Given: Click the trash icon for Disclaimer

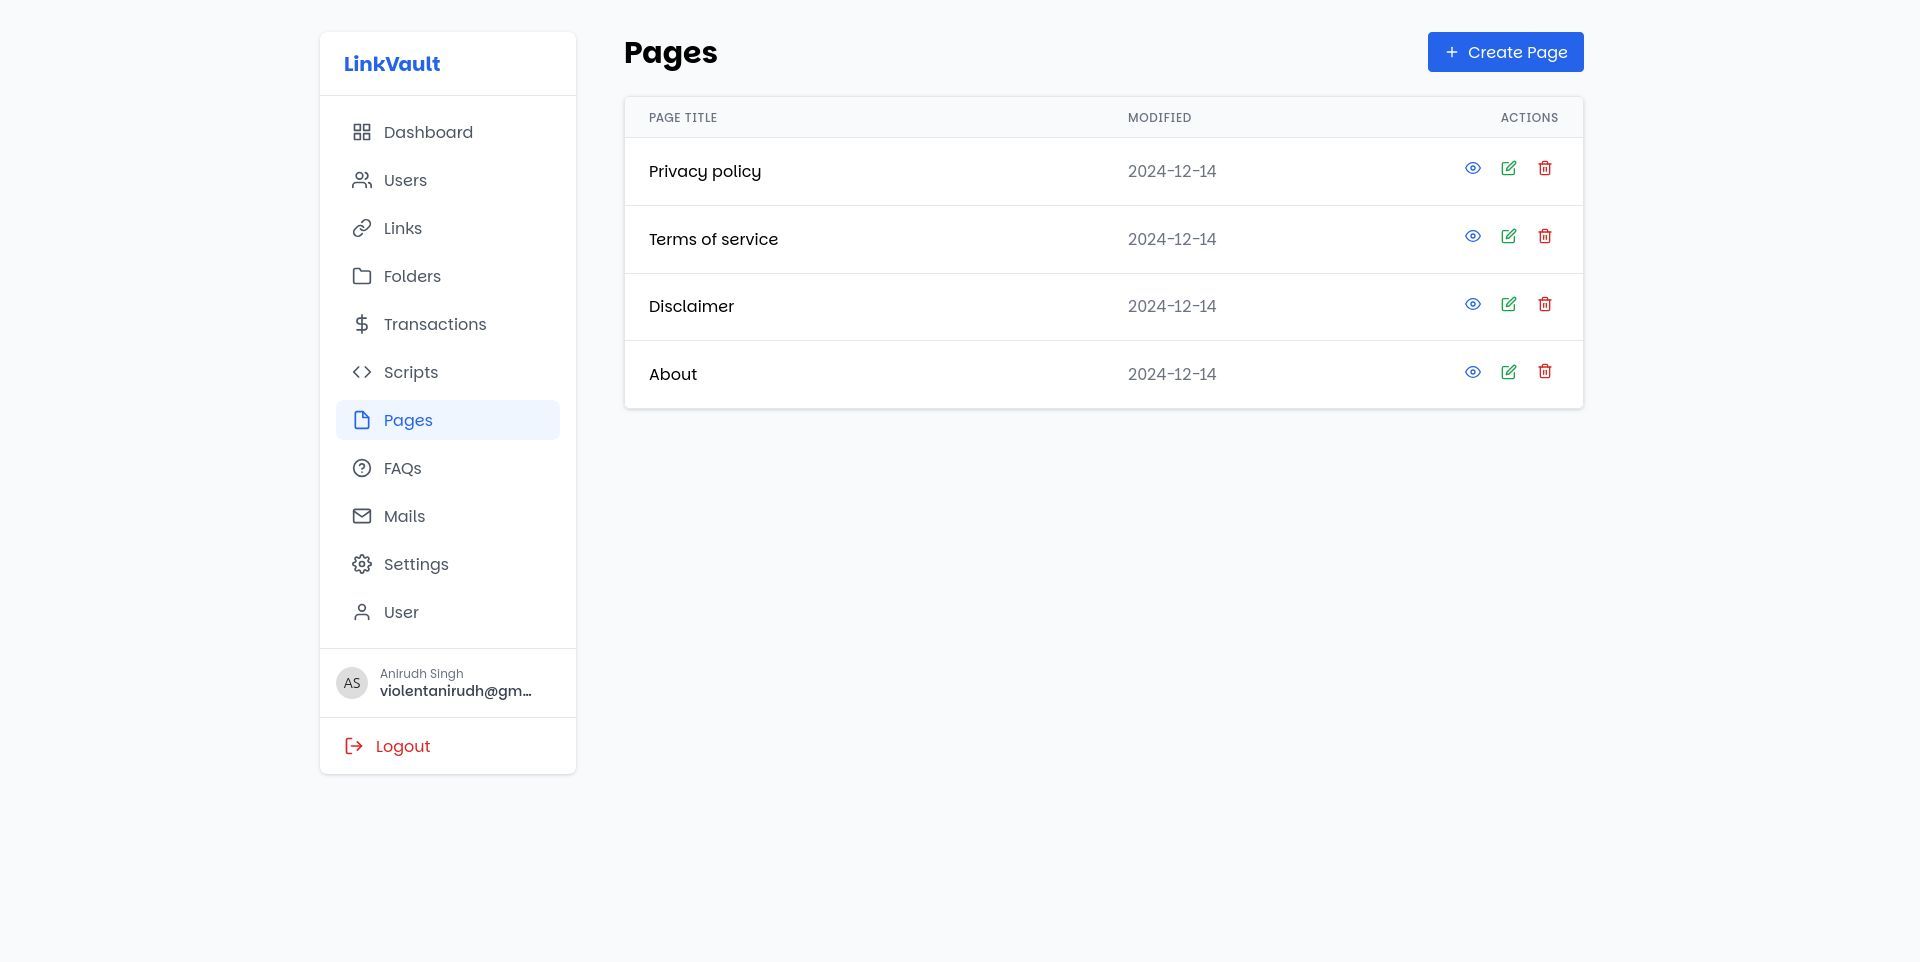Looking at the screenshot, I should 1544,305.
